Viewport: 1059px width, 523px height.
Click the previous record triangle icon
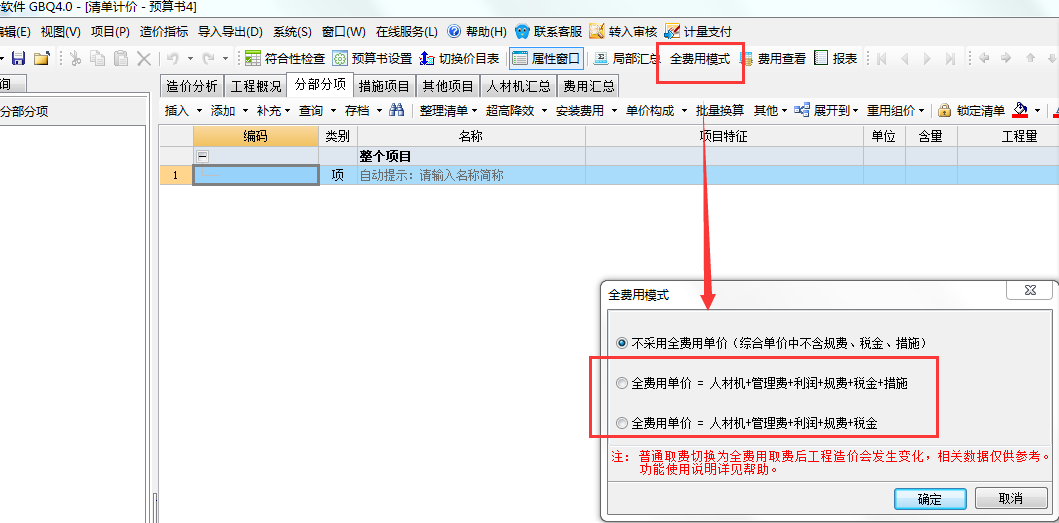pyautogui.click(x=904, y=59)
